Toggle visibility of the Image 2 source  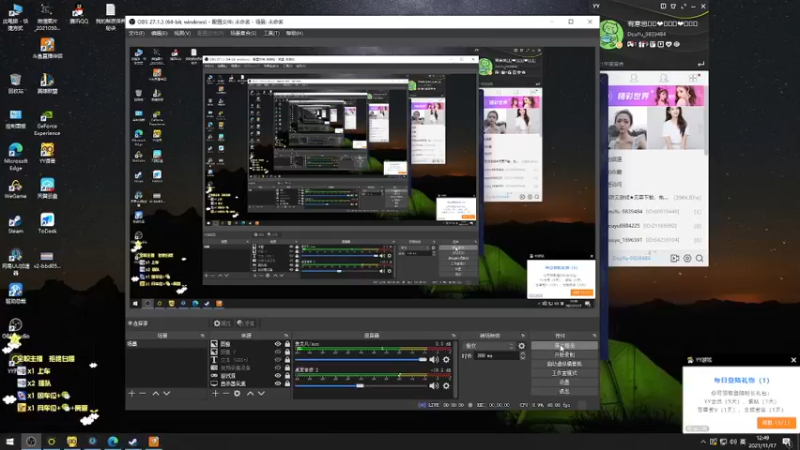click(x=278, y=352)
